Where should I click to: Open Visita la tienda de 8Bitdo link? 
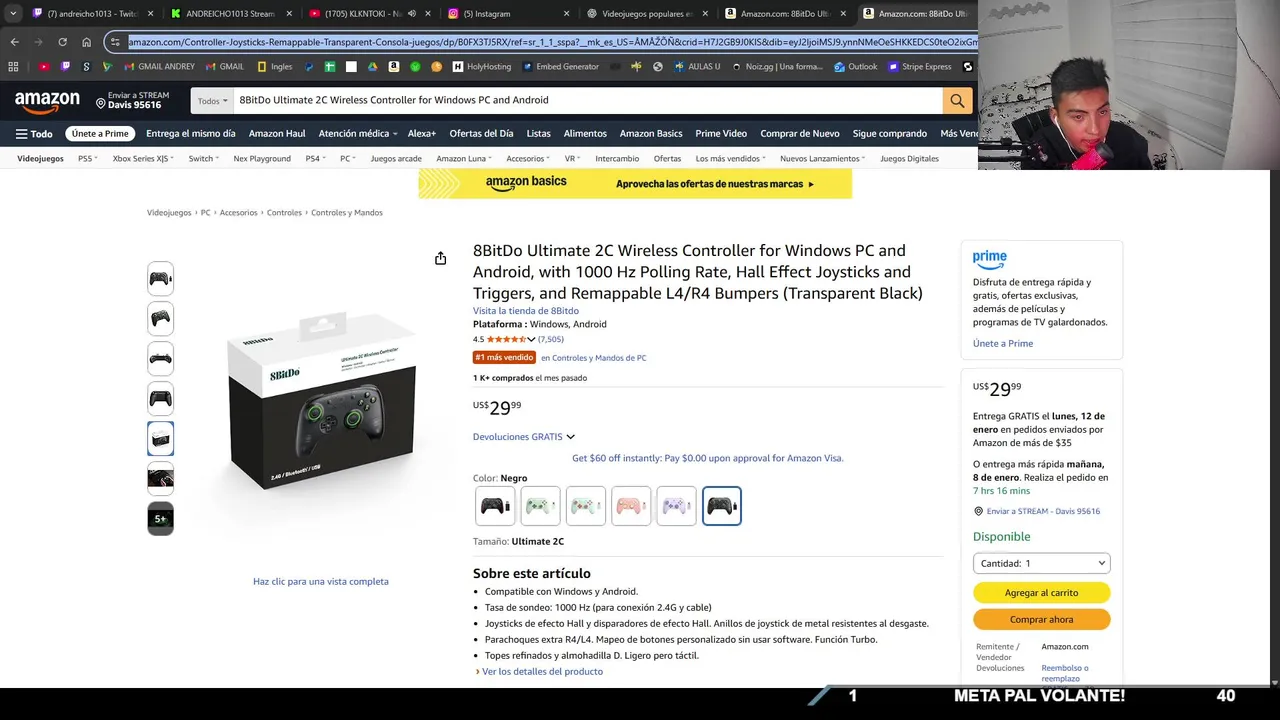[526, 311]
